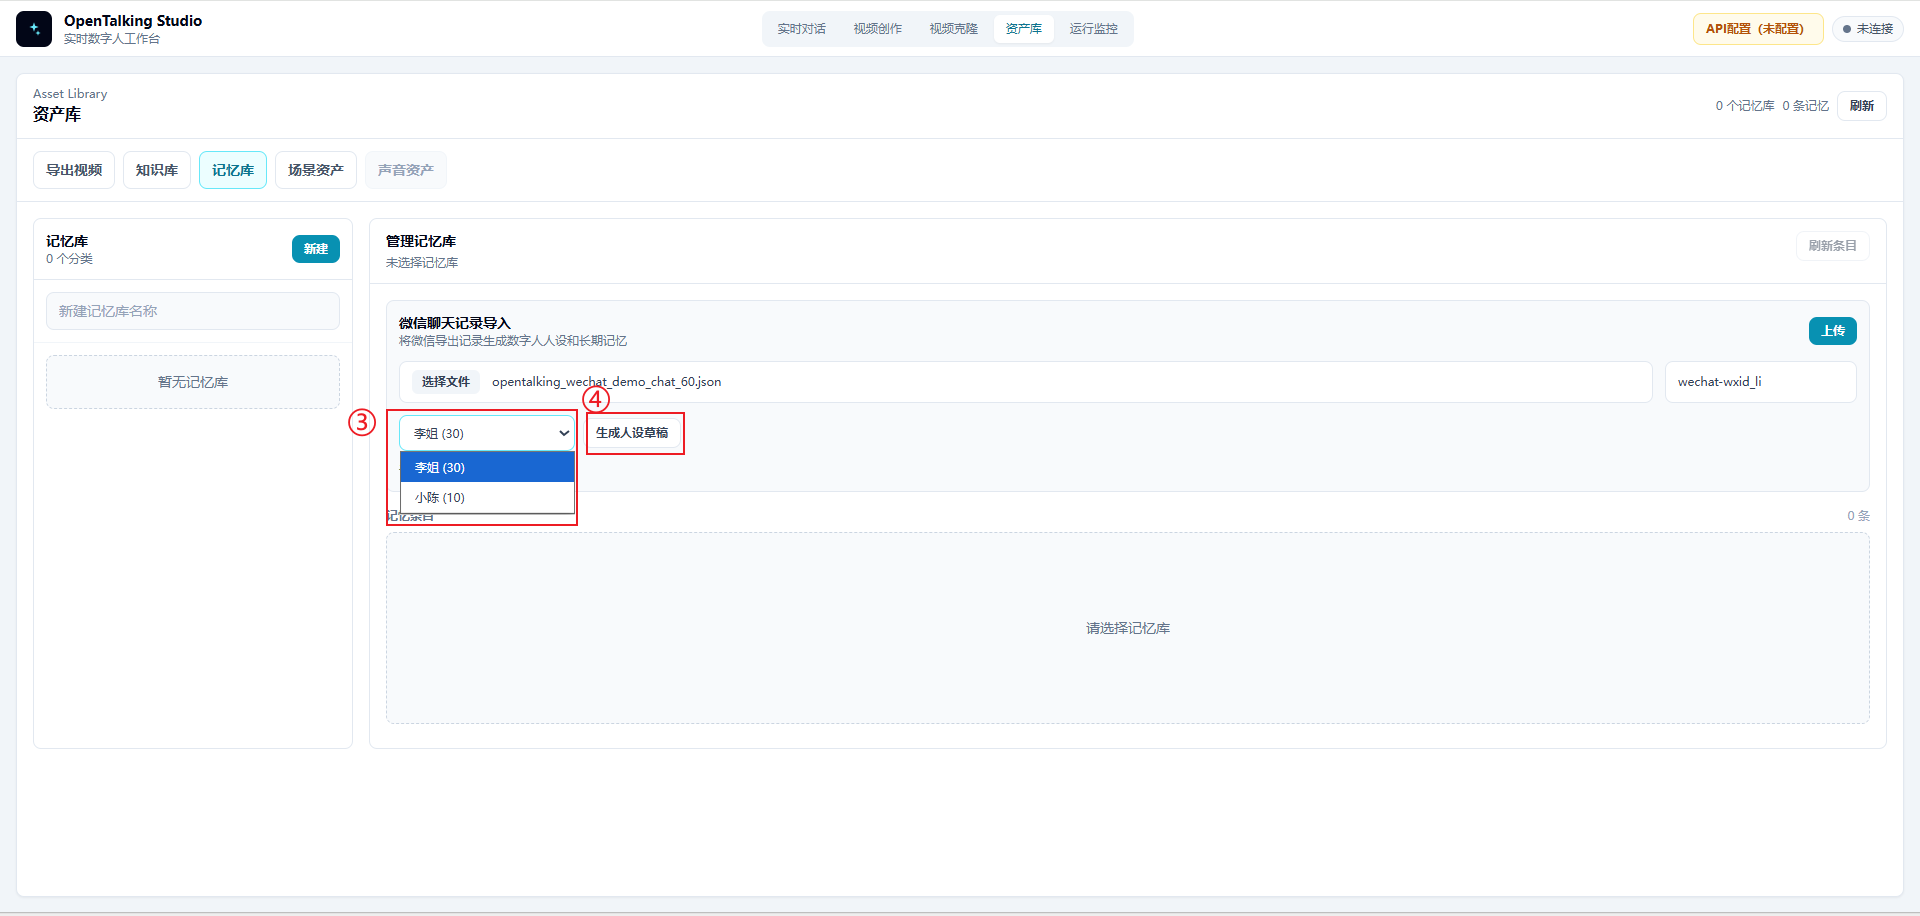Click the 未选择记忆库 status text
1920x916 pixels.
pos(422,263)
